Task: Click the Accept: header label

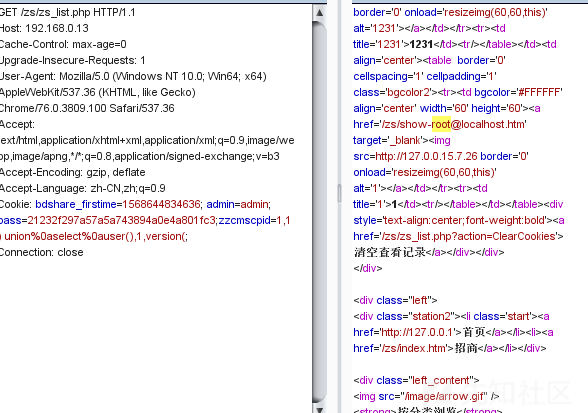Action: click(17, 124)
